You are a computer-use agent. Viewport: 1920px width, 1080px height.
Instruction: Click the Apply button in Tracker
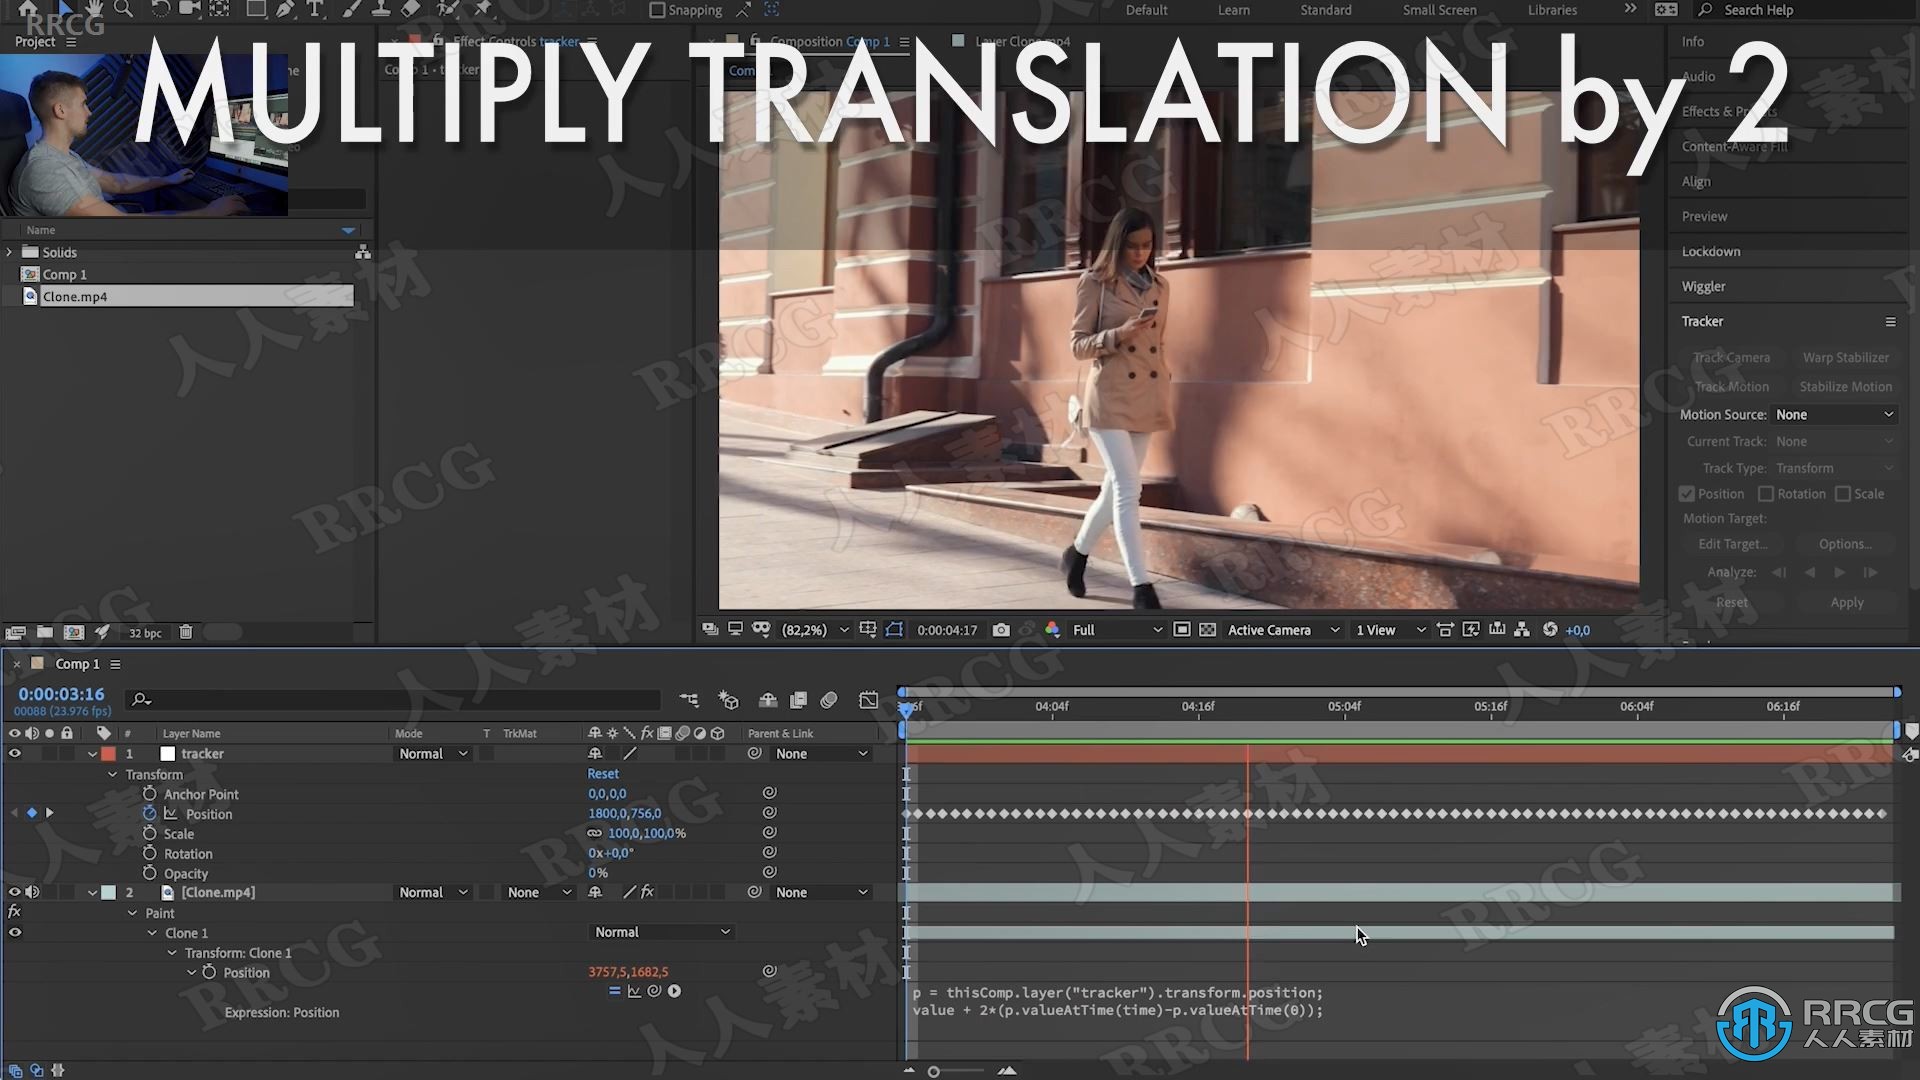click(x=1846, y=602)
